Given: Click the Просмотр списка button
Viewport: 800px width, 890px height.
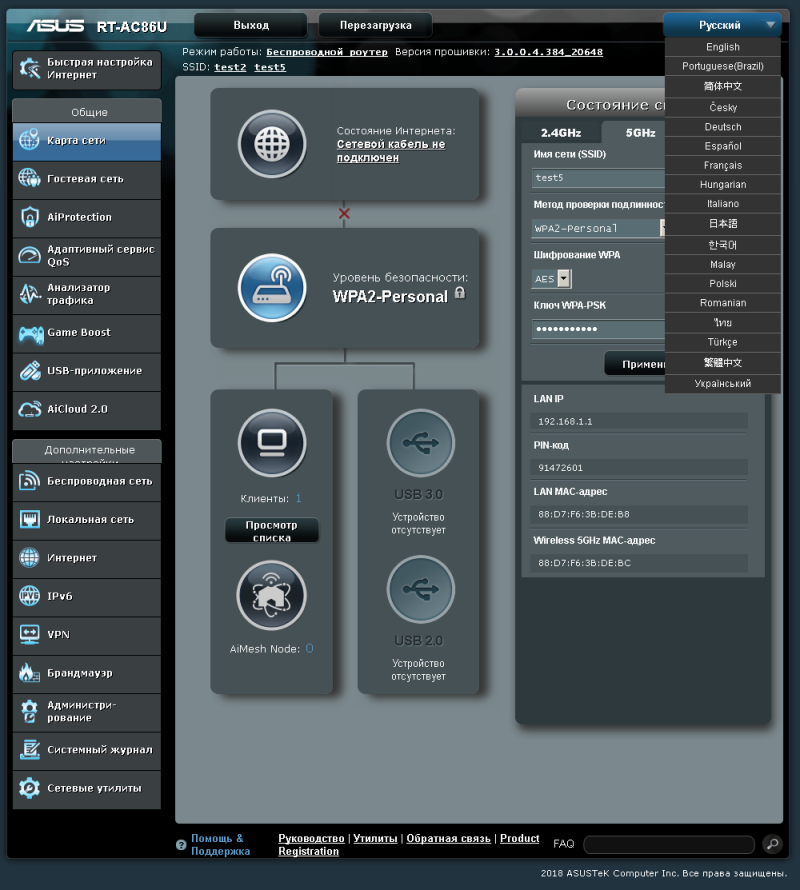Looking at the screenshot, I should click(271, 531).
